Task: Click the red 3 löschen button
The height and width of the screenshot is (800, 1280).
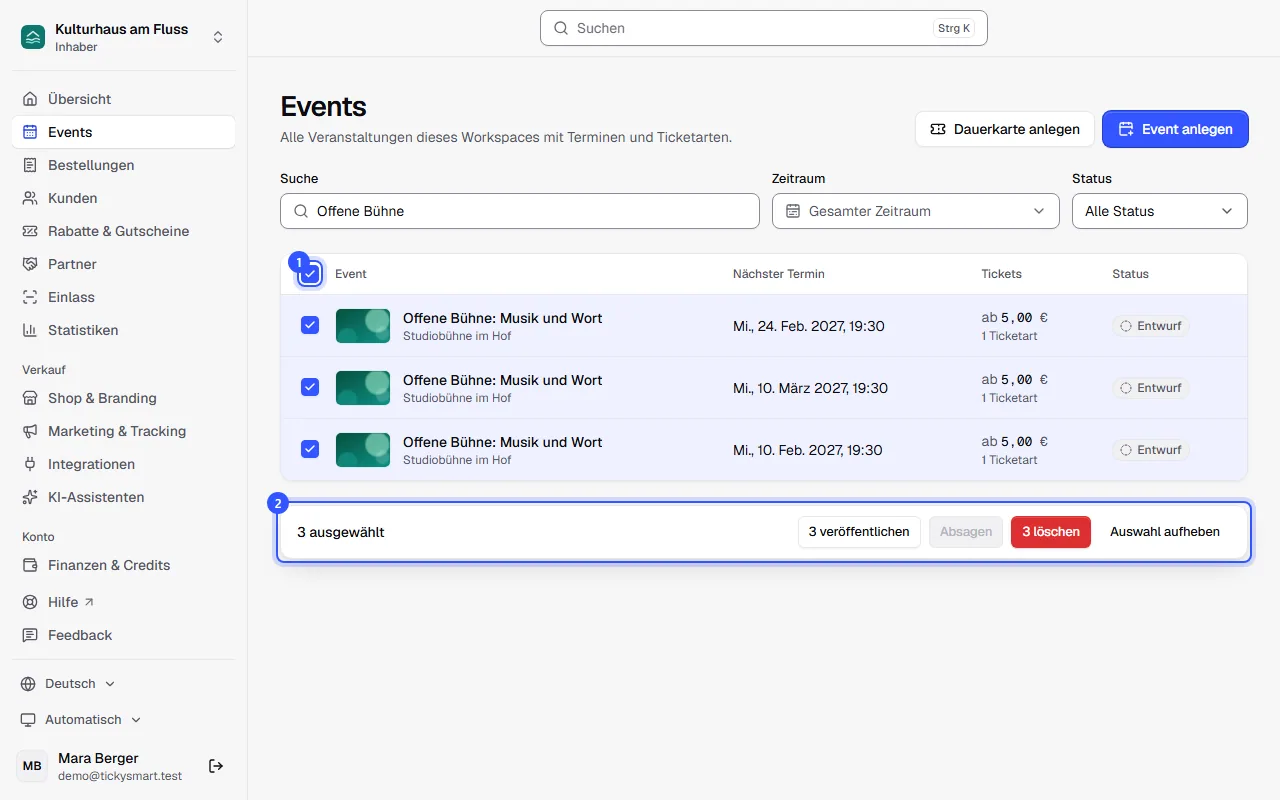Action: click(1051, 532)
